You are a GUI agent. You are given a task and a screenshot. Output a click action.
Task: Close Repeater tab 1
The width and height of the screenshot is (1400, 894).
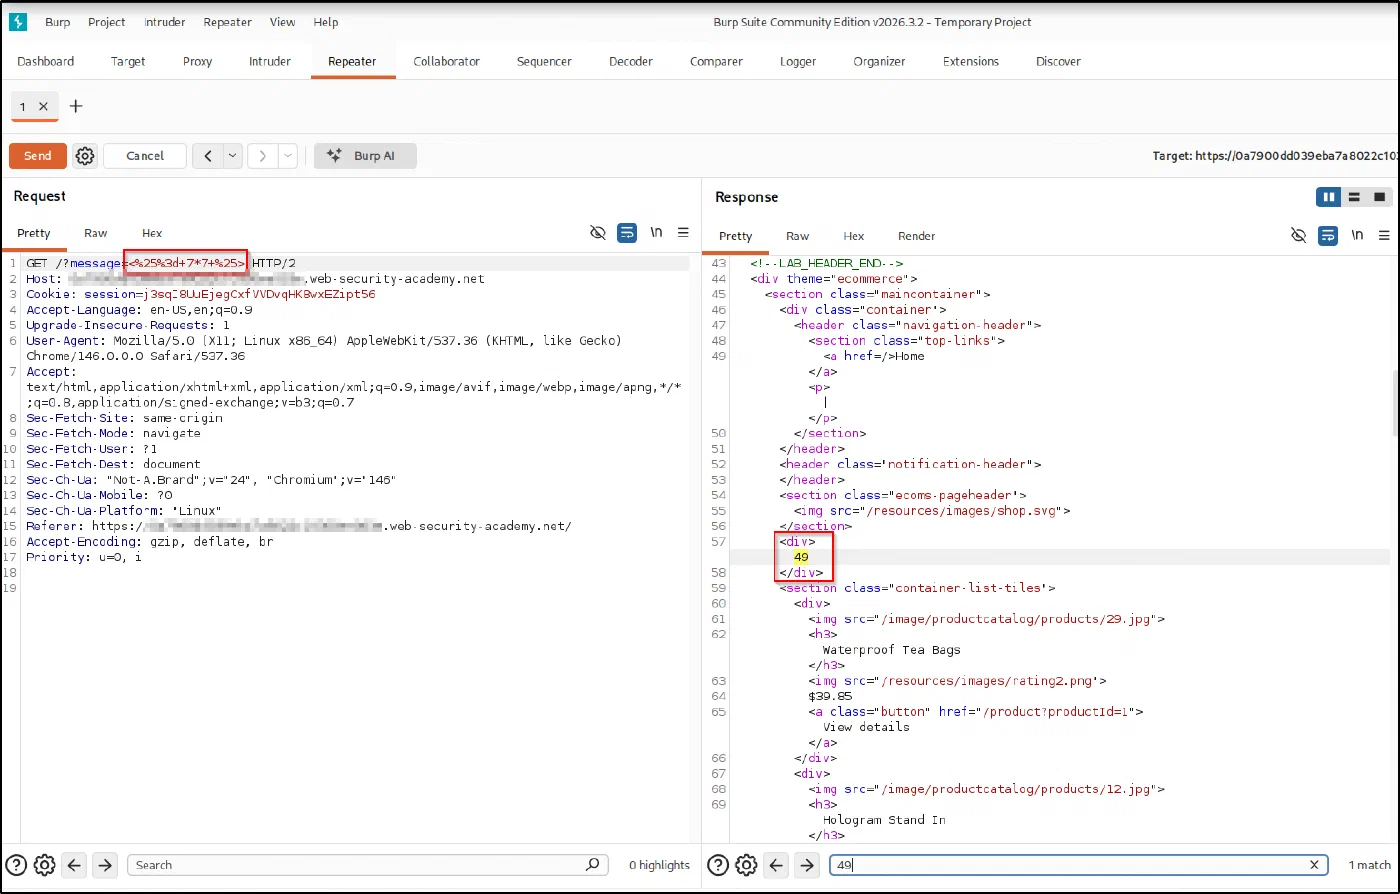point(43,106)
